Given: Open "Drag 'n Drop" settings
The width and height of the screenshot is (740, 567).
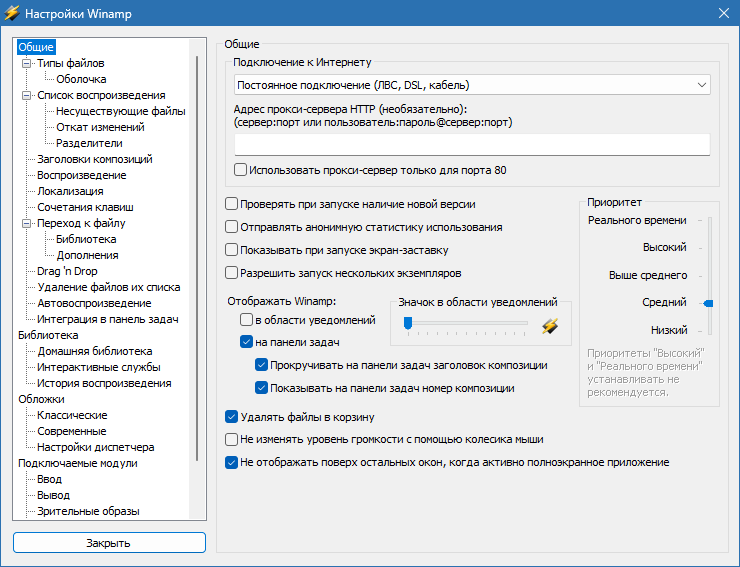Looking at the screenshot, I should coord(67,271).
